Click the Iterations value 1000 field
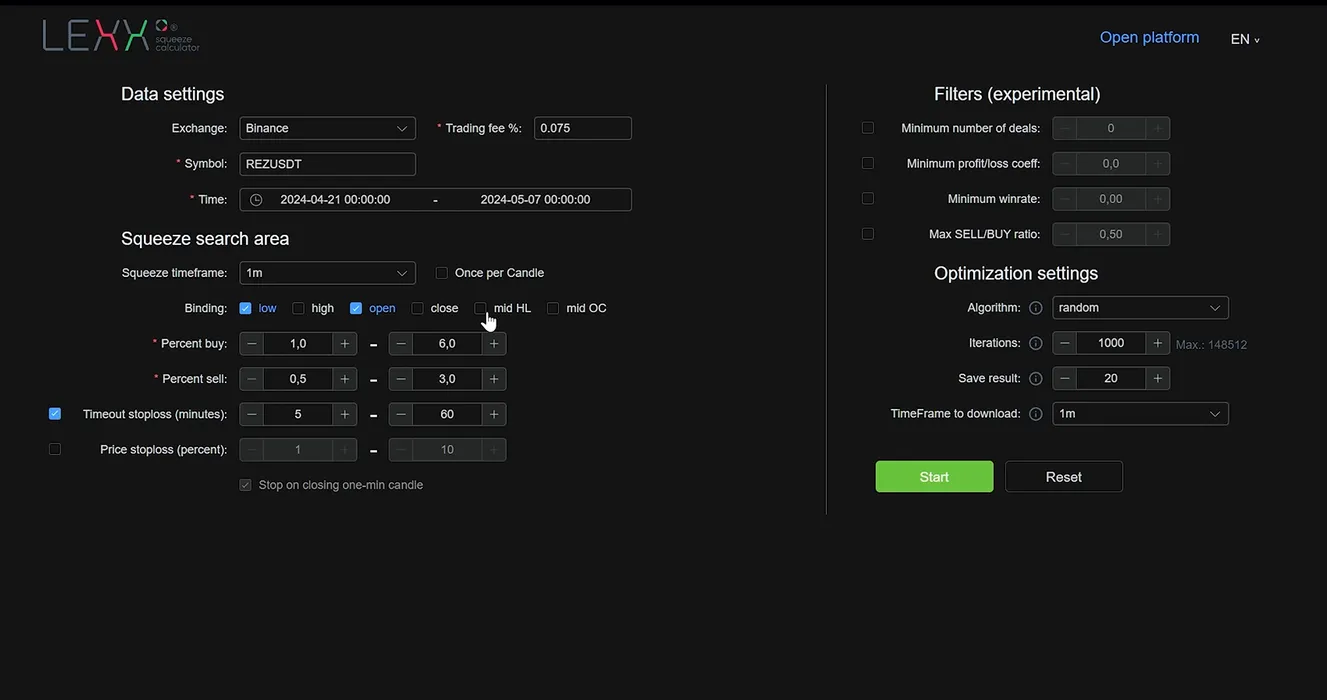The image size is (1327, 700). tap(1111, 343)
